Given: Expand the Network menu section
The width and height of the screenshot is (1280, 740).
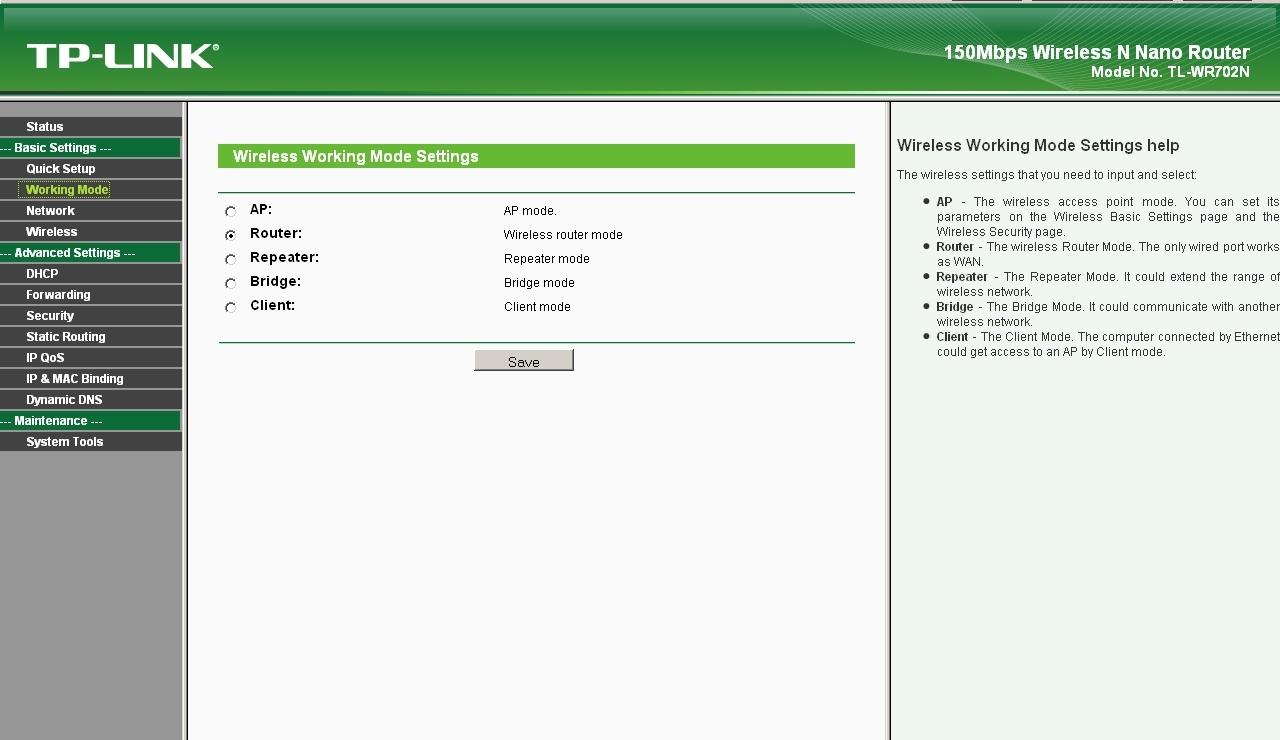Looking at the screenshot, I should pyautogui.click(x=50, y=211).
